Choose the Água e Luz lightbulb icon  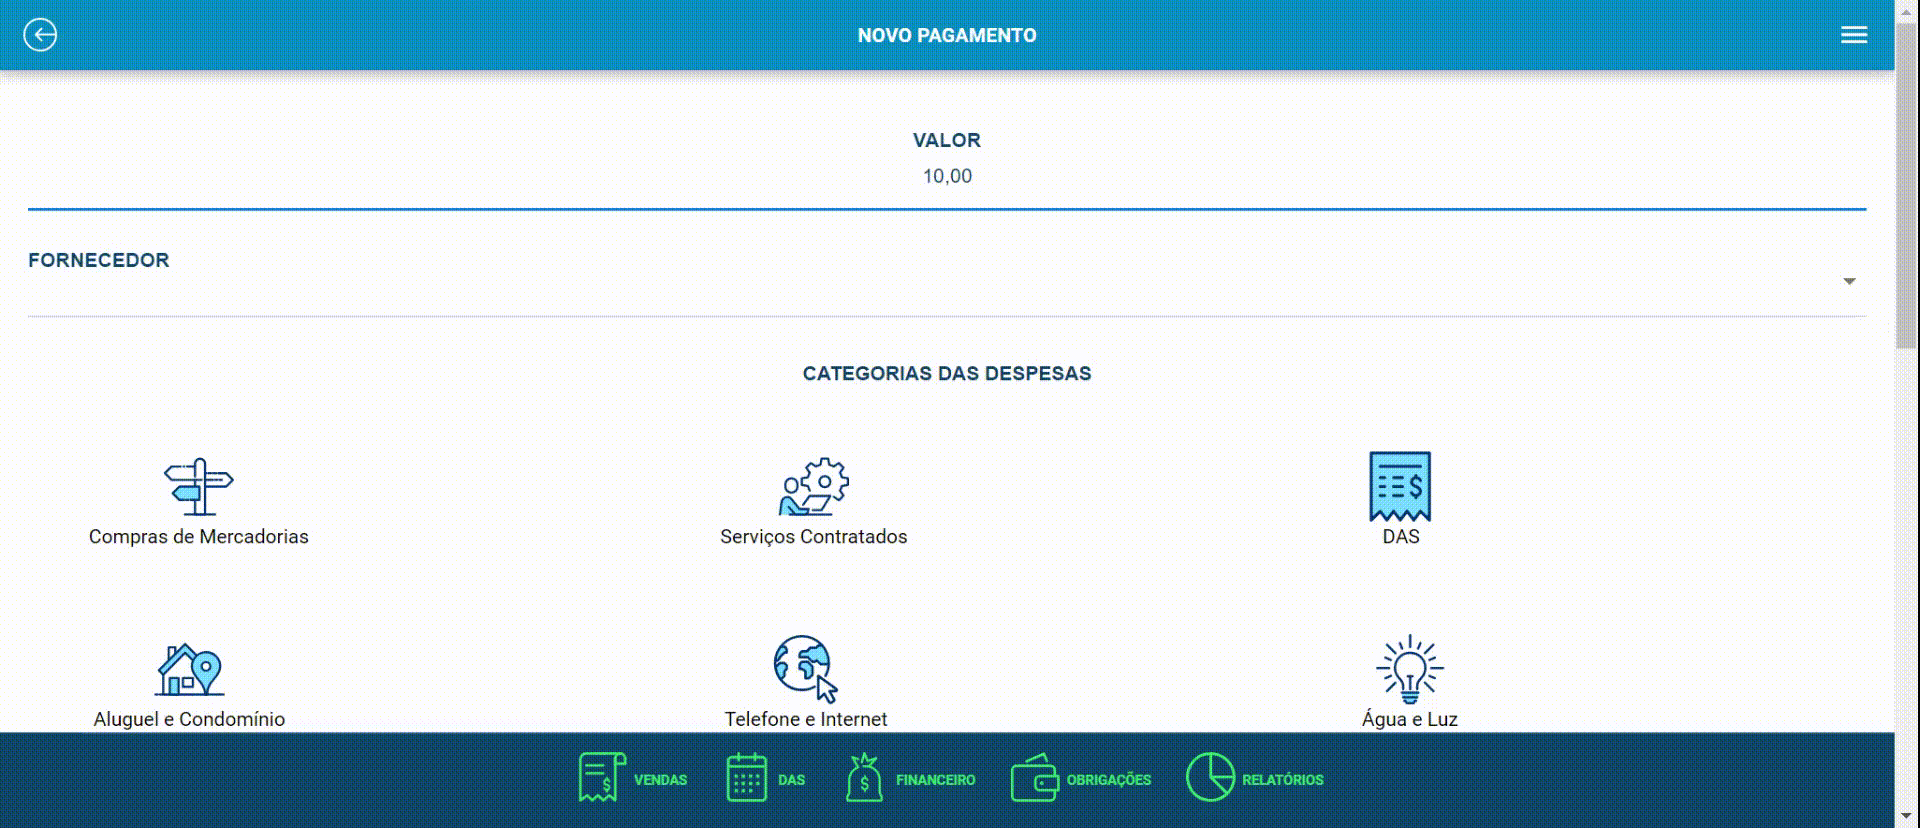click(1409, 668)
